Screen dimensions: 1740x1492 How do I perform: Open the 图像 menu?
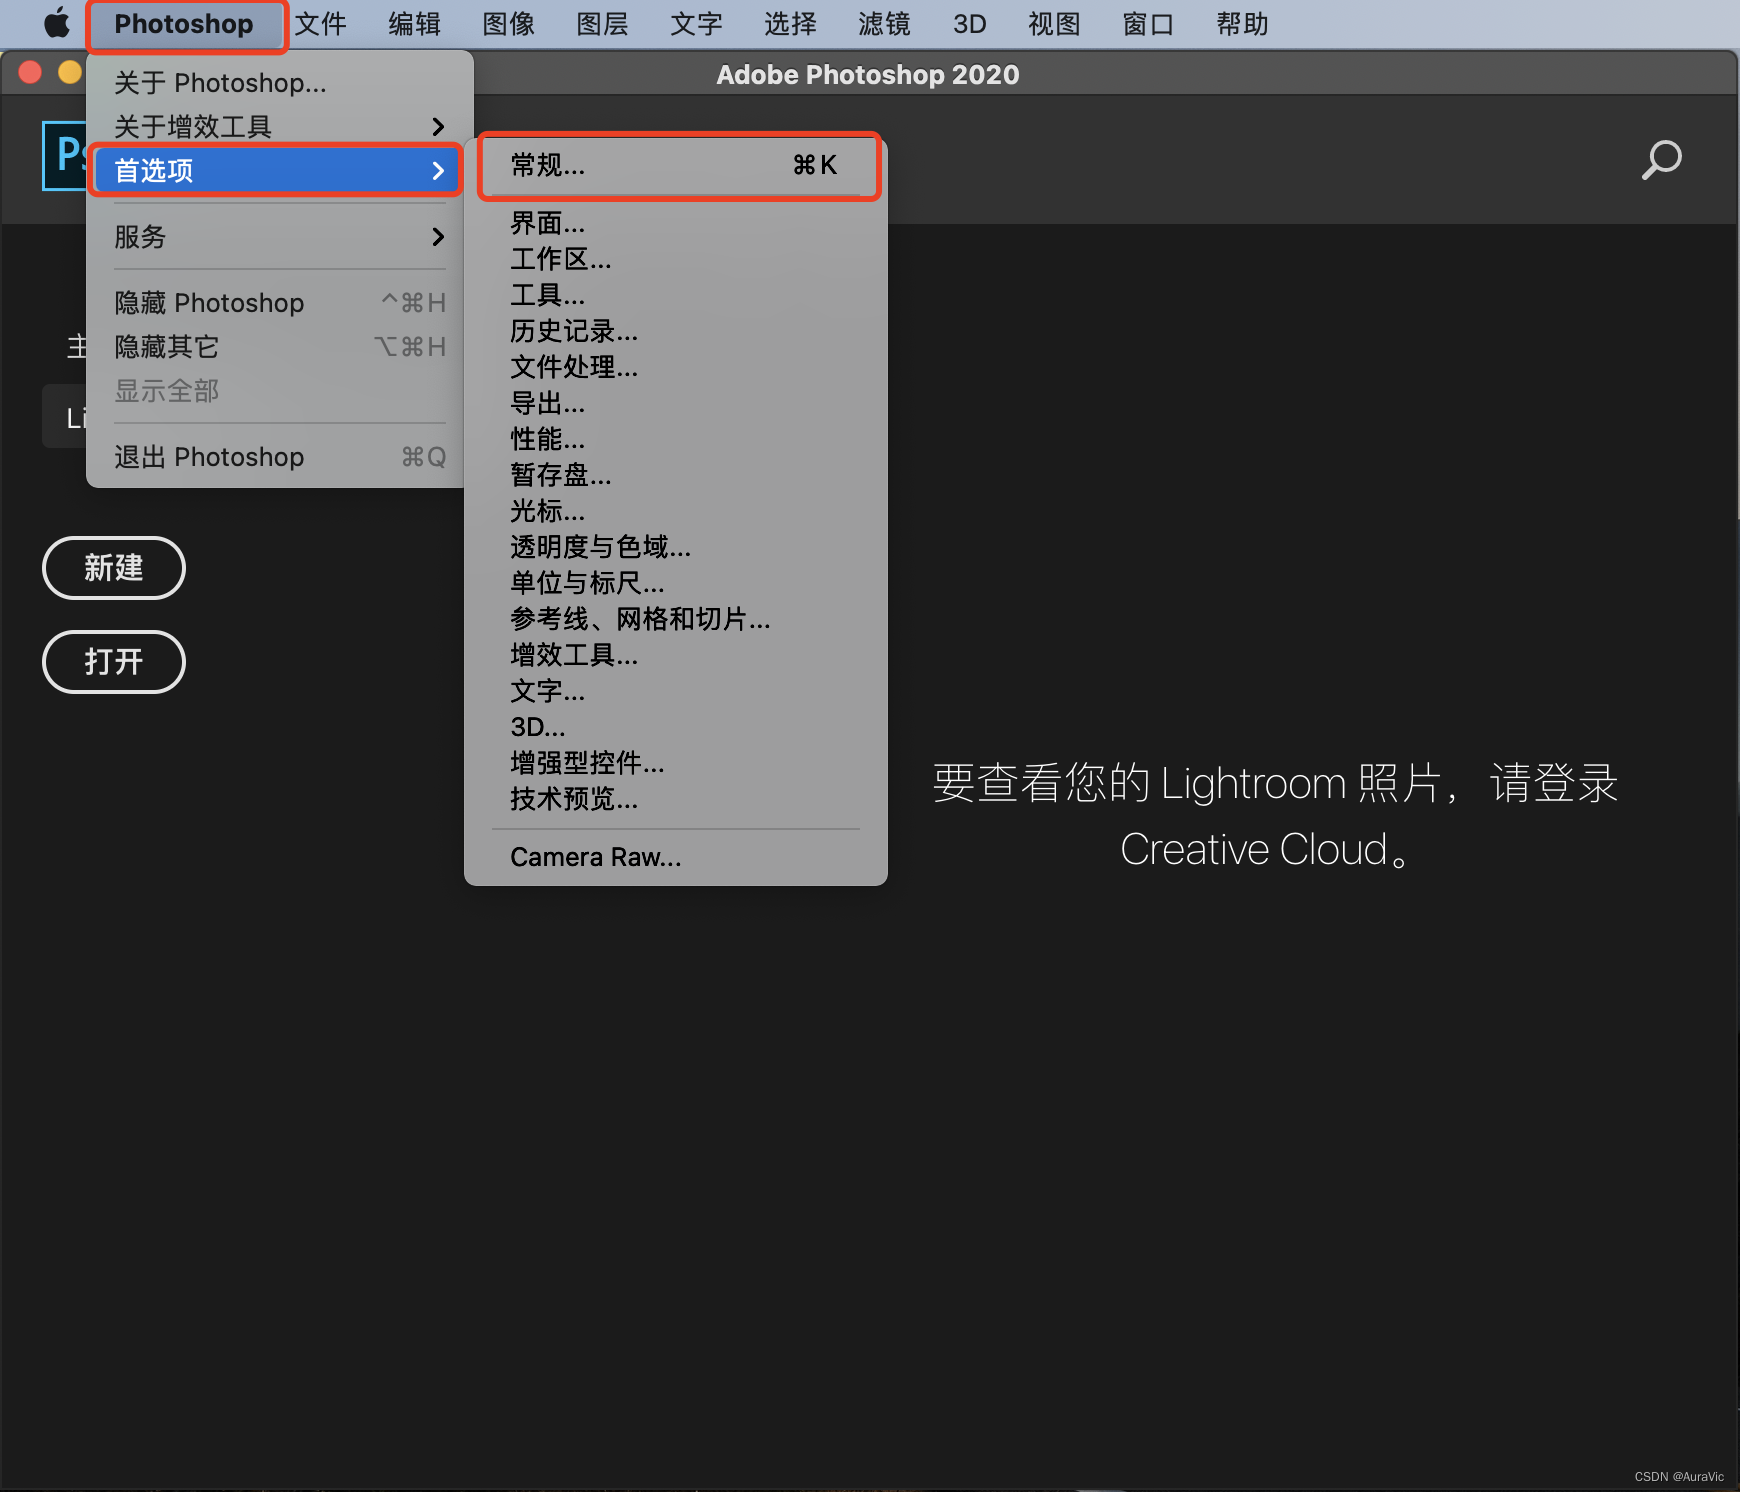(508, 24)
